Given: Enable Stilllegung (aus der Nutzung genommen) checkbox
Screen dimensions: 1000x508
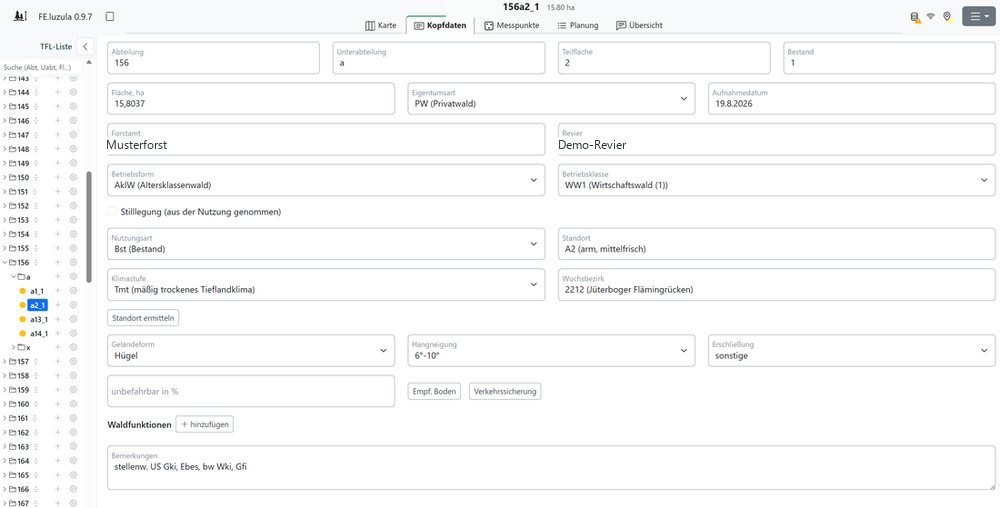Looking at the screenshot, I should coord(112,211).
